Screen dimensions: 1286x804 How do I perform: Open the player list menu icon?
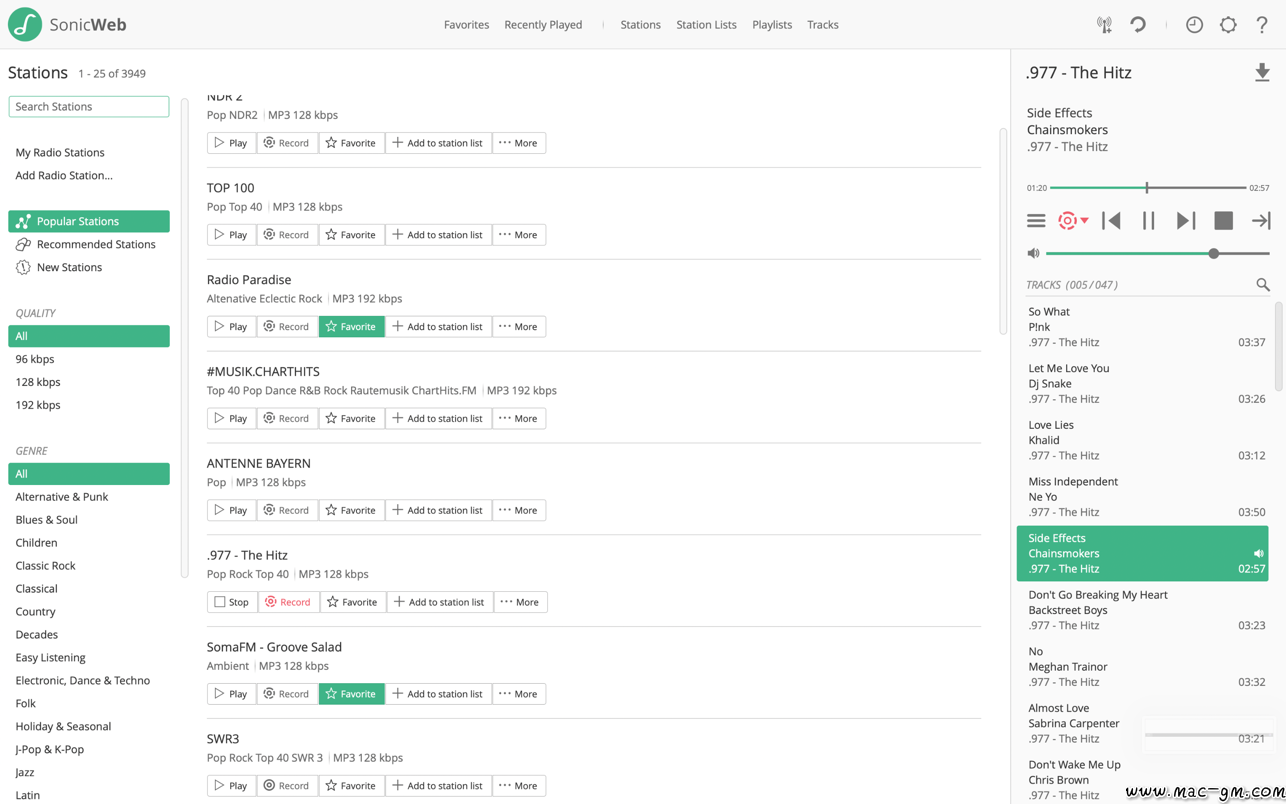point(1036,221)
